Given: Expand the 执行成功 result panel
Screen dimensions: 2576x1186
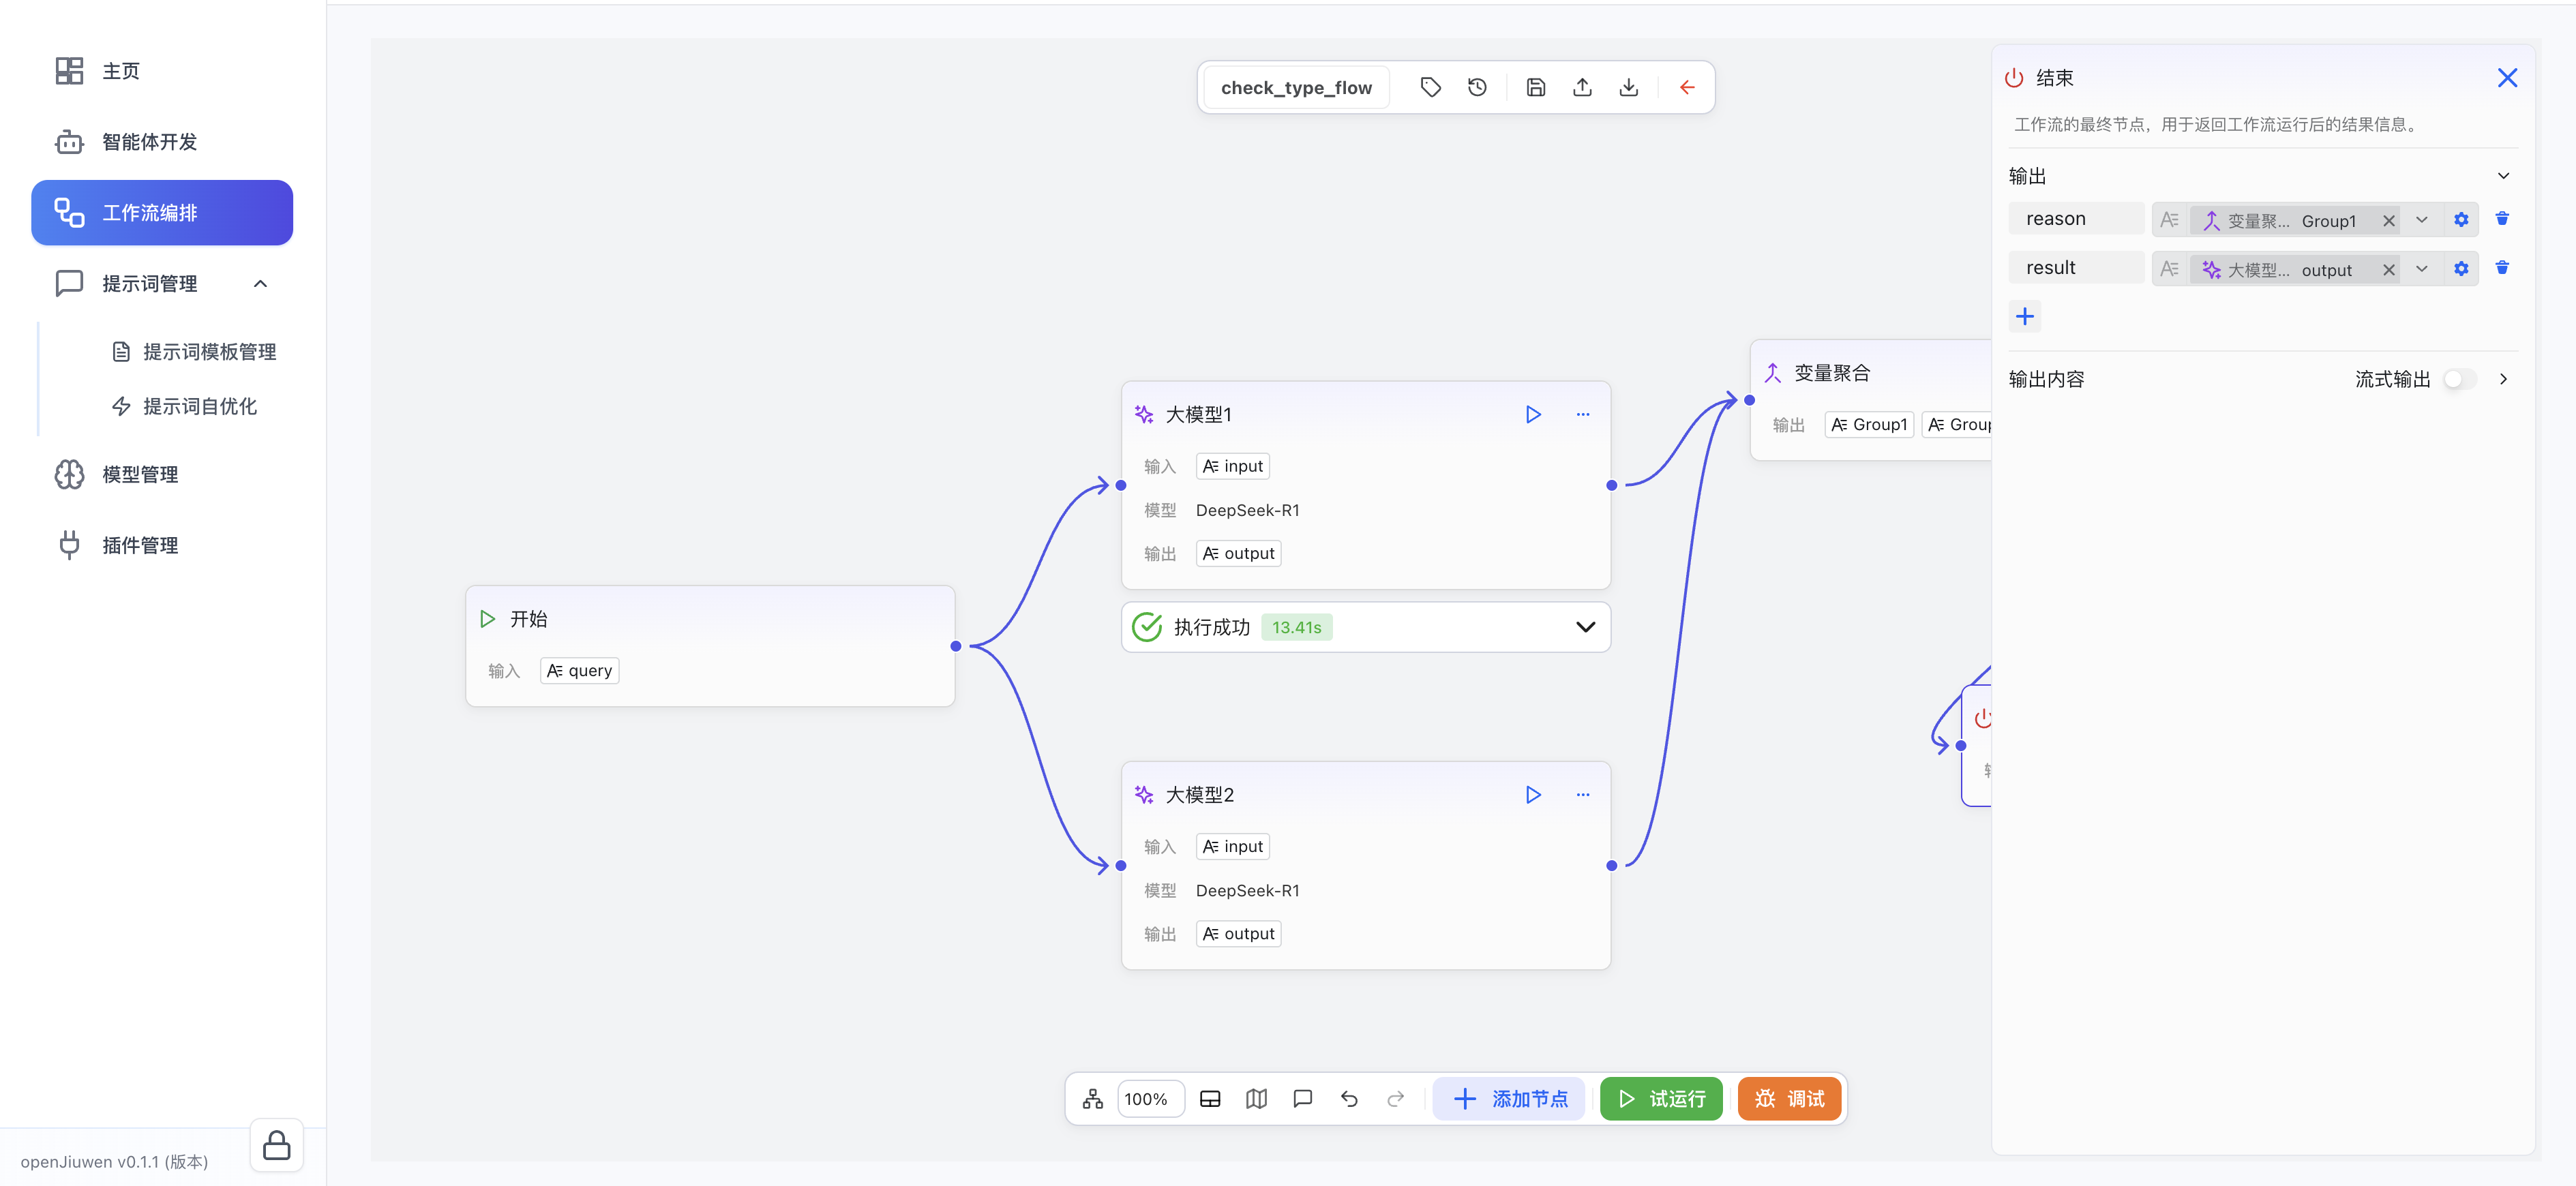Looking at the screenshot, I should click(x=1584, y=627).
